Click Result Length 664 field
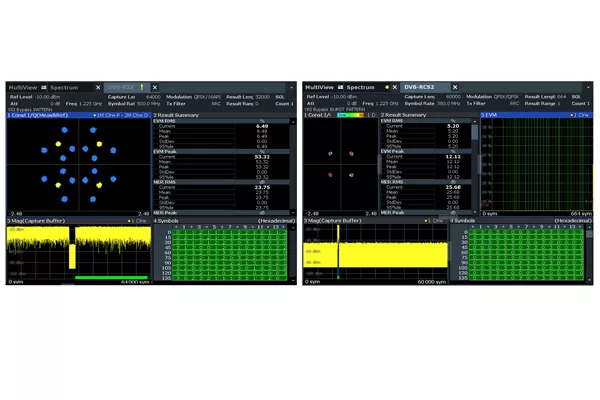The image size is (600, 400). [x=545, y=96]
